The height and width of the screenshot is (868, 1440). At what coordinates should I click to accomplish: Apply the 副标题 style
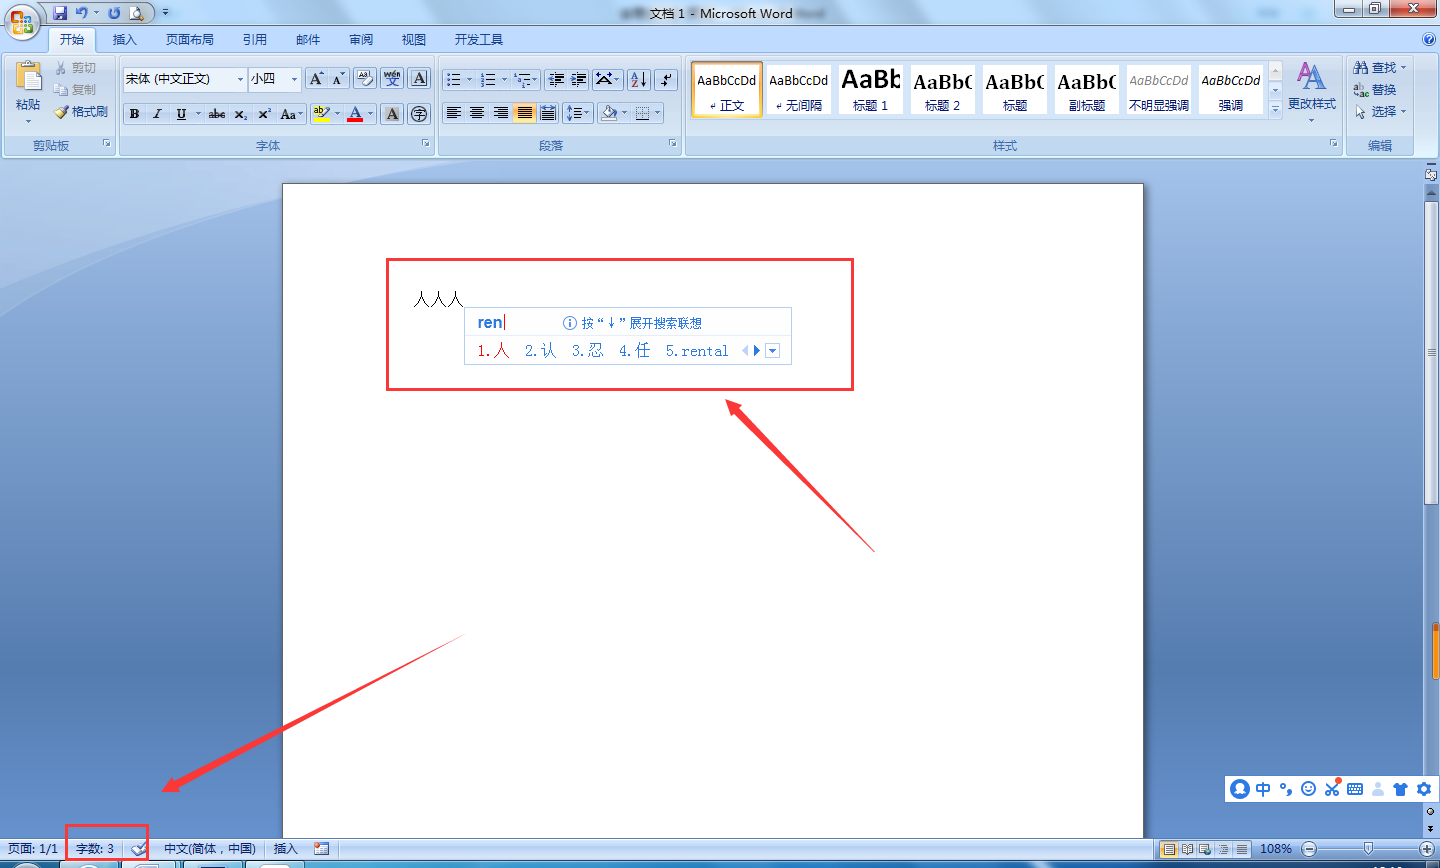(1086, 89)
